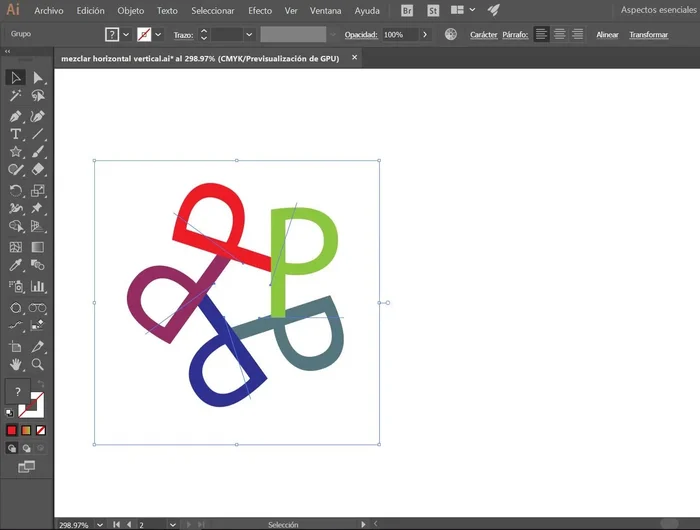Open the Carácter panel link

pyautogui.click(x=483, y=34)
